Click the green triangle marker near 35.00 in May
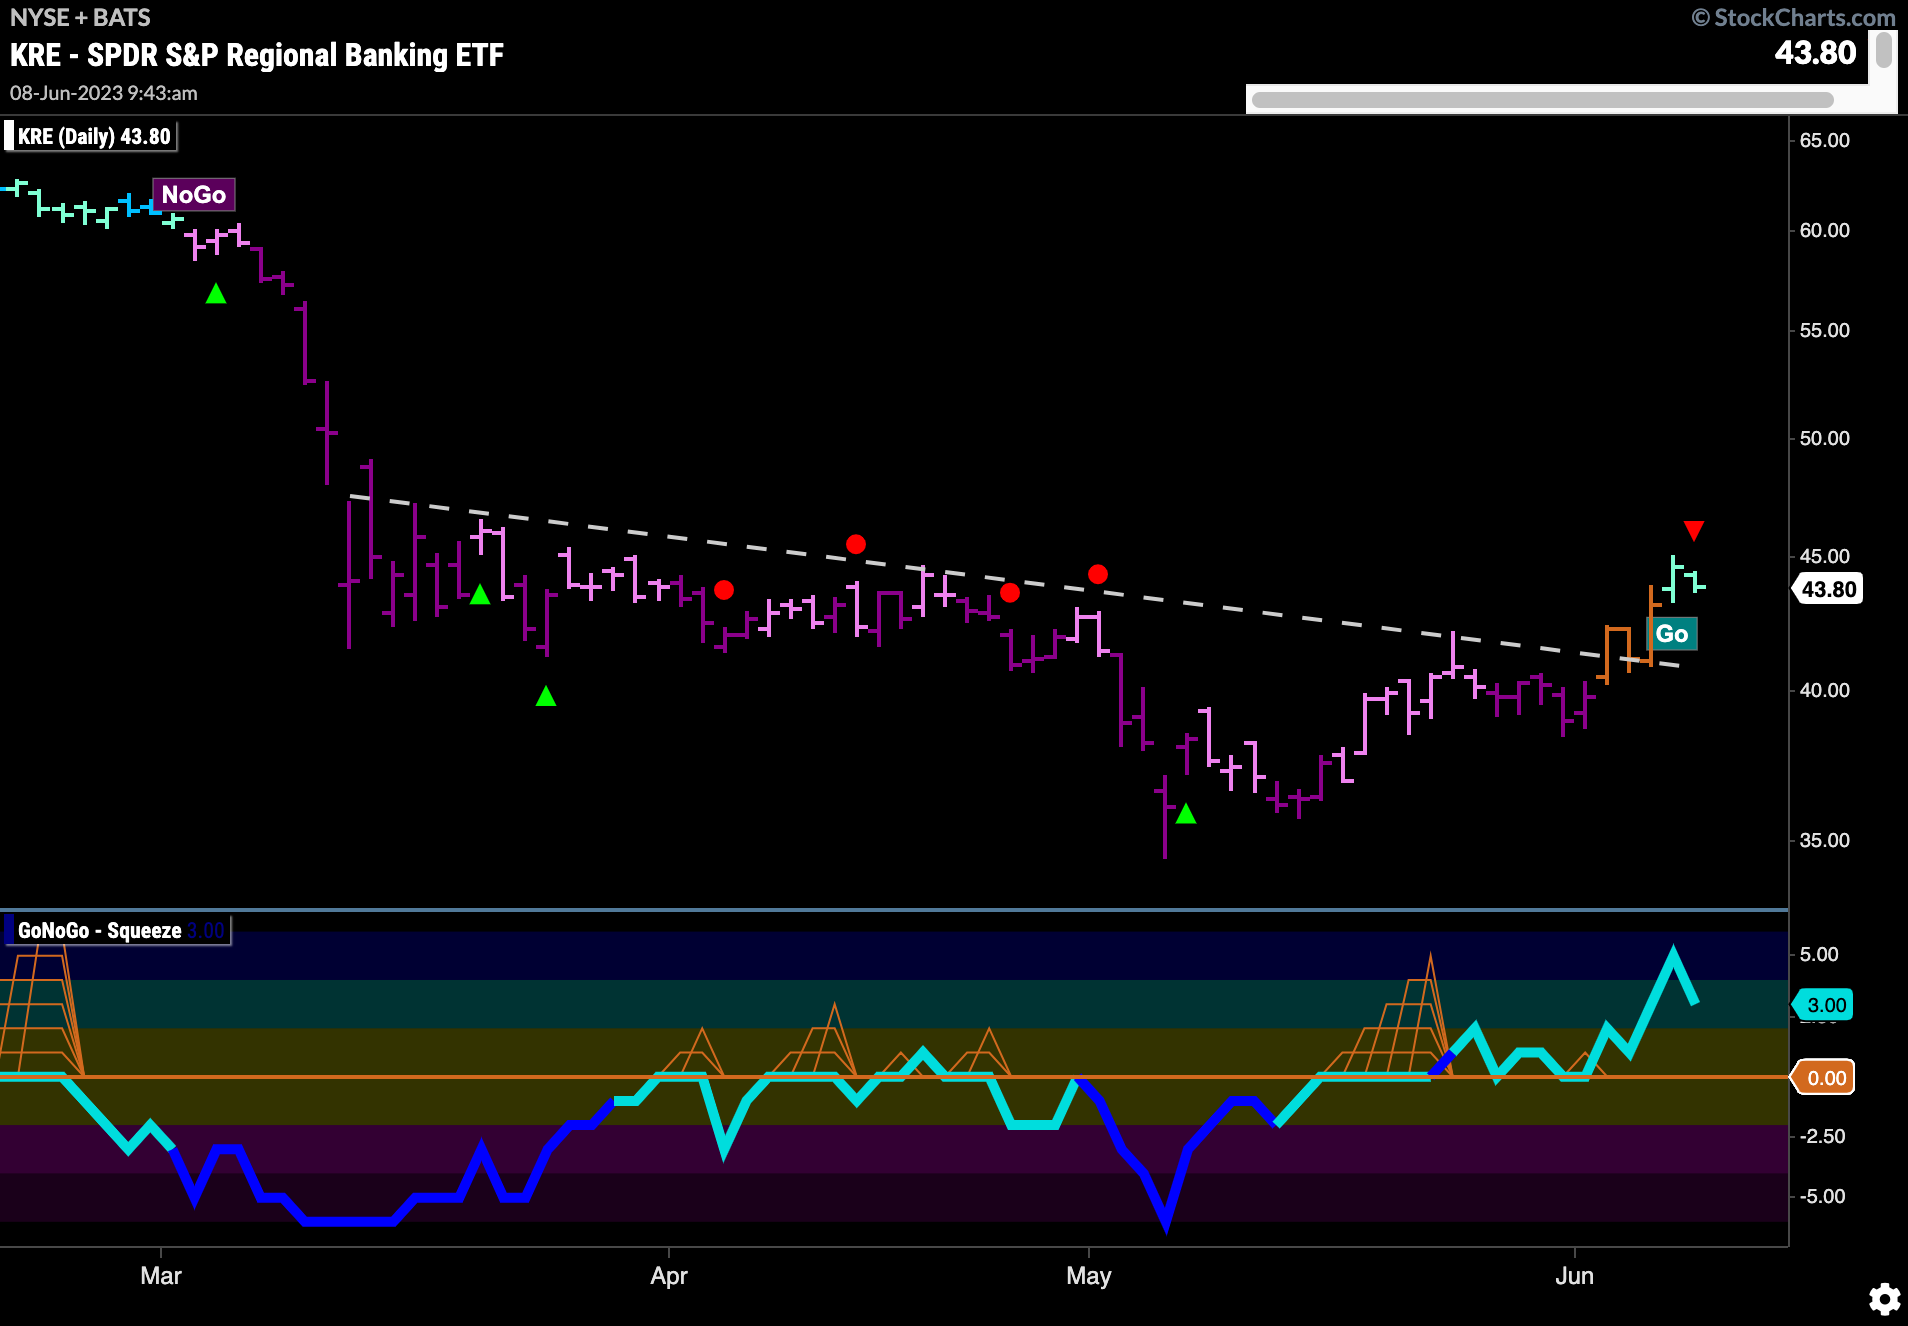Viewport: 1908px width, 1326px height. coord(1186,814)
